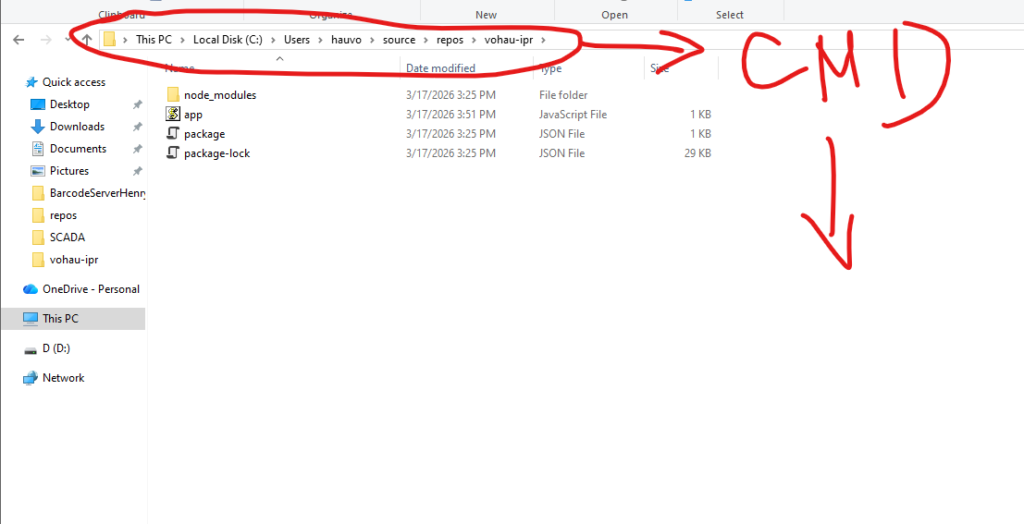Open the SCADA folder in sidebar

[67, 238]
